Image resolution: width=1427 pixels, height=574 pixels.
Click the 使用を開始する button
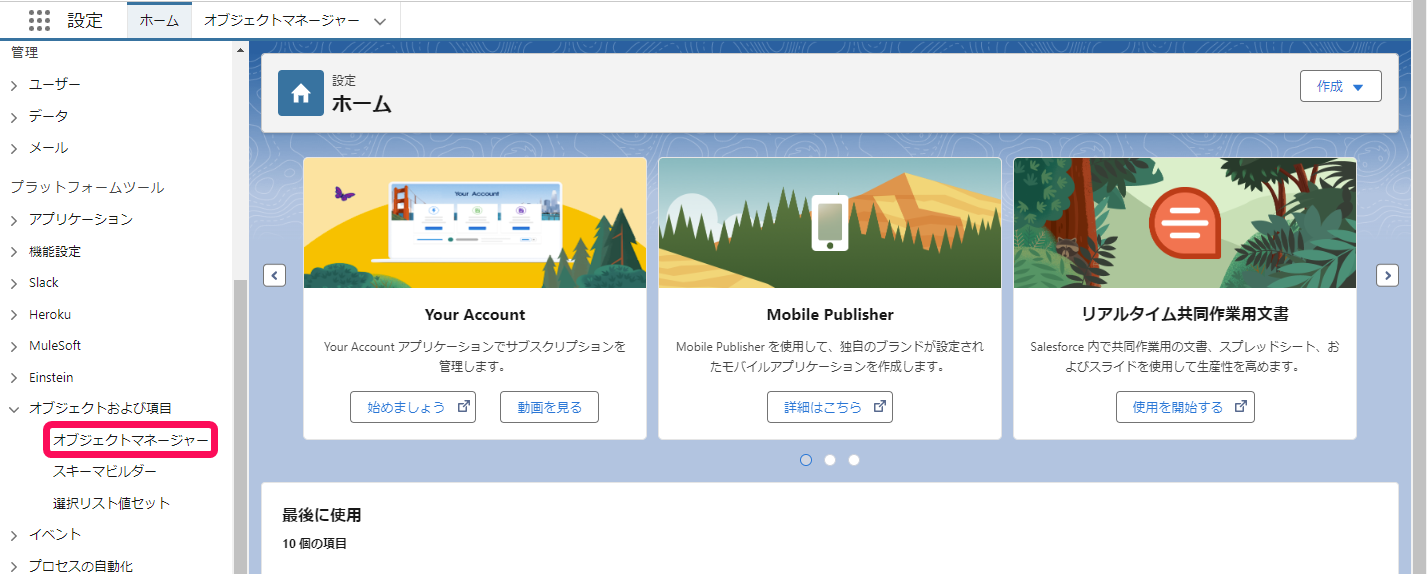point(1185,407)
